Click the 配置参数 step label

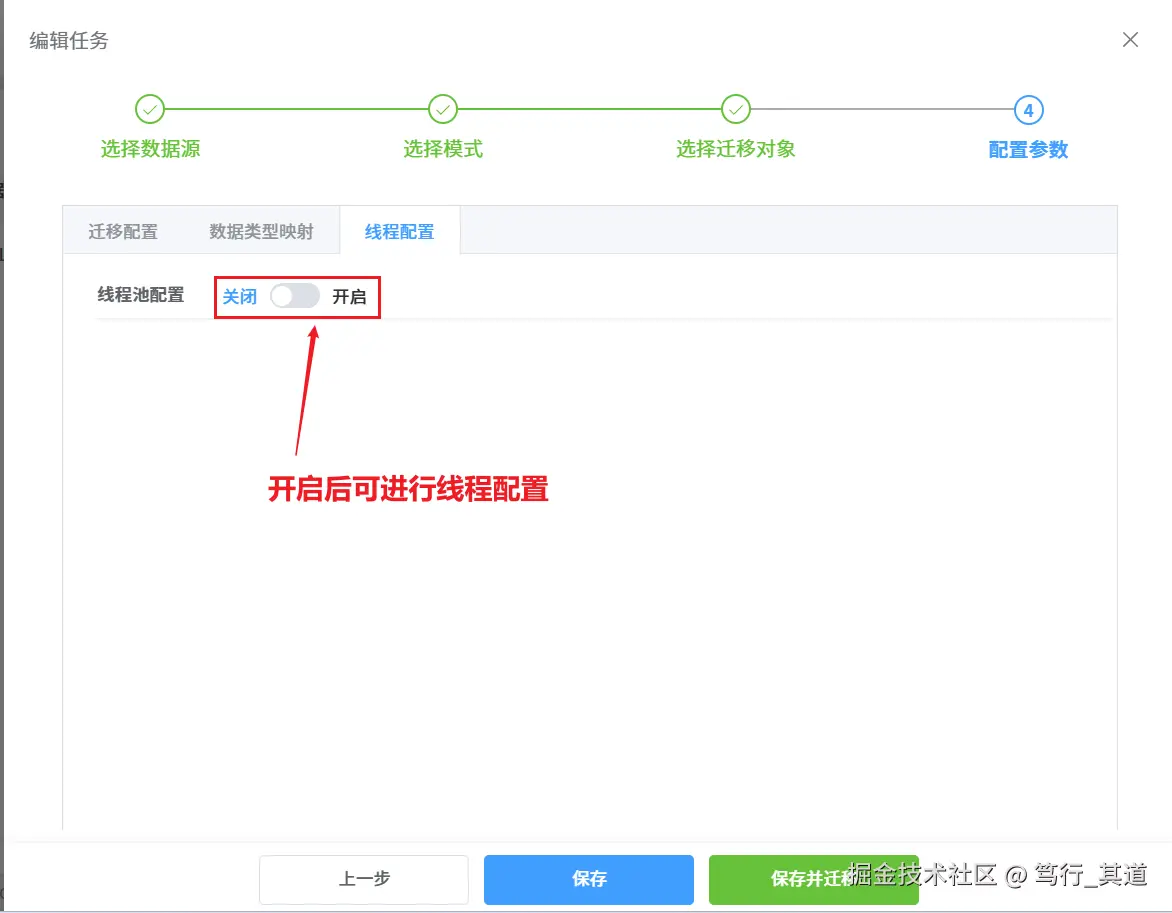[x=1028, y=149]
